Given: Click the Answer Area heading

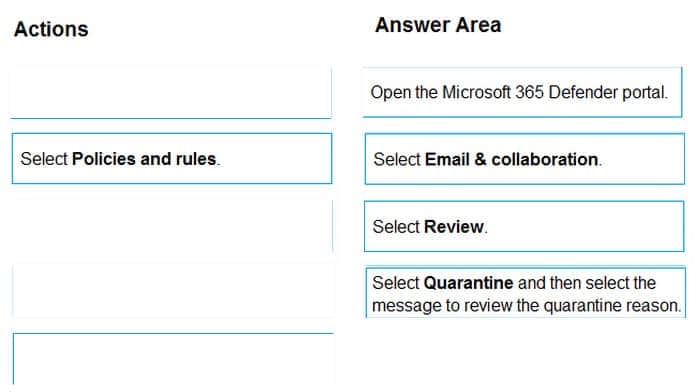Looking at the screenshot, I should point(438,25).
